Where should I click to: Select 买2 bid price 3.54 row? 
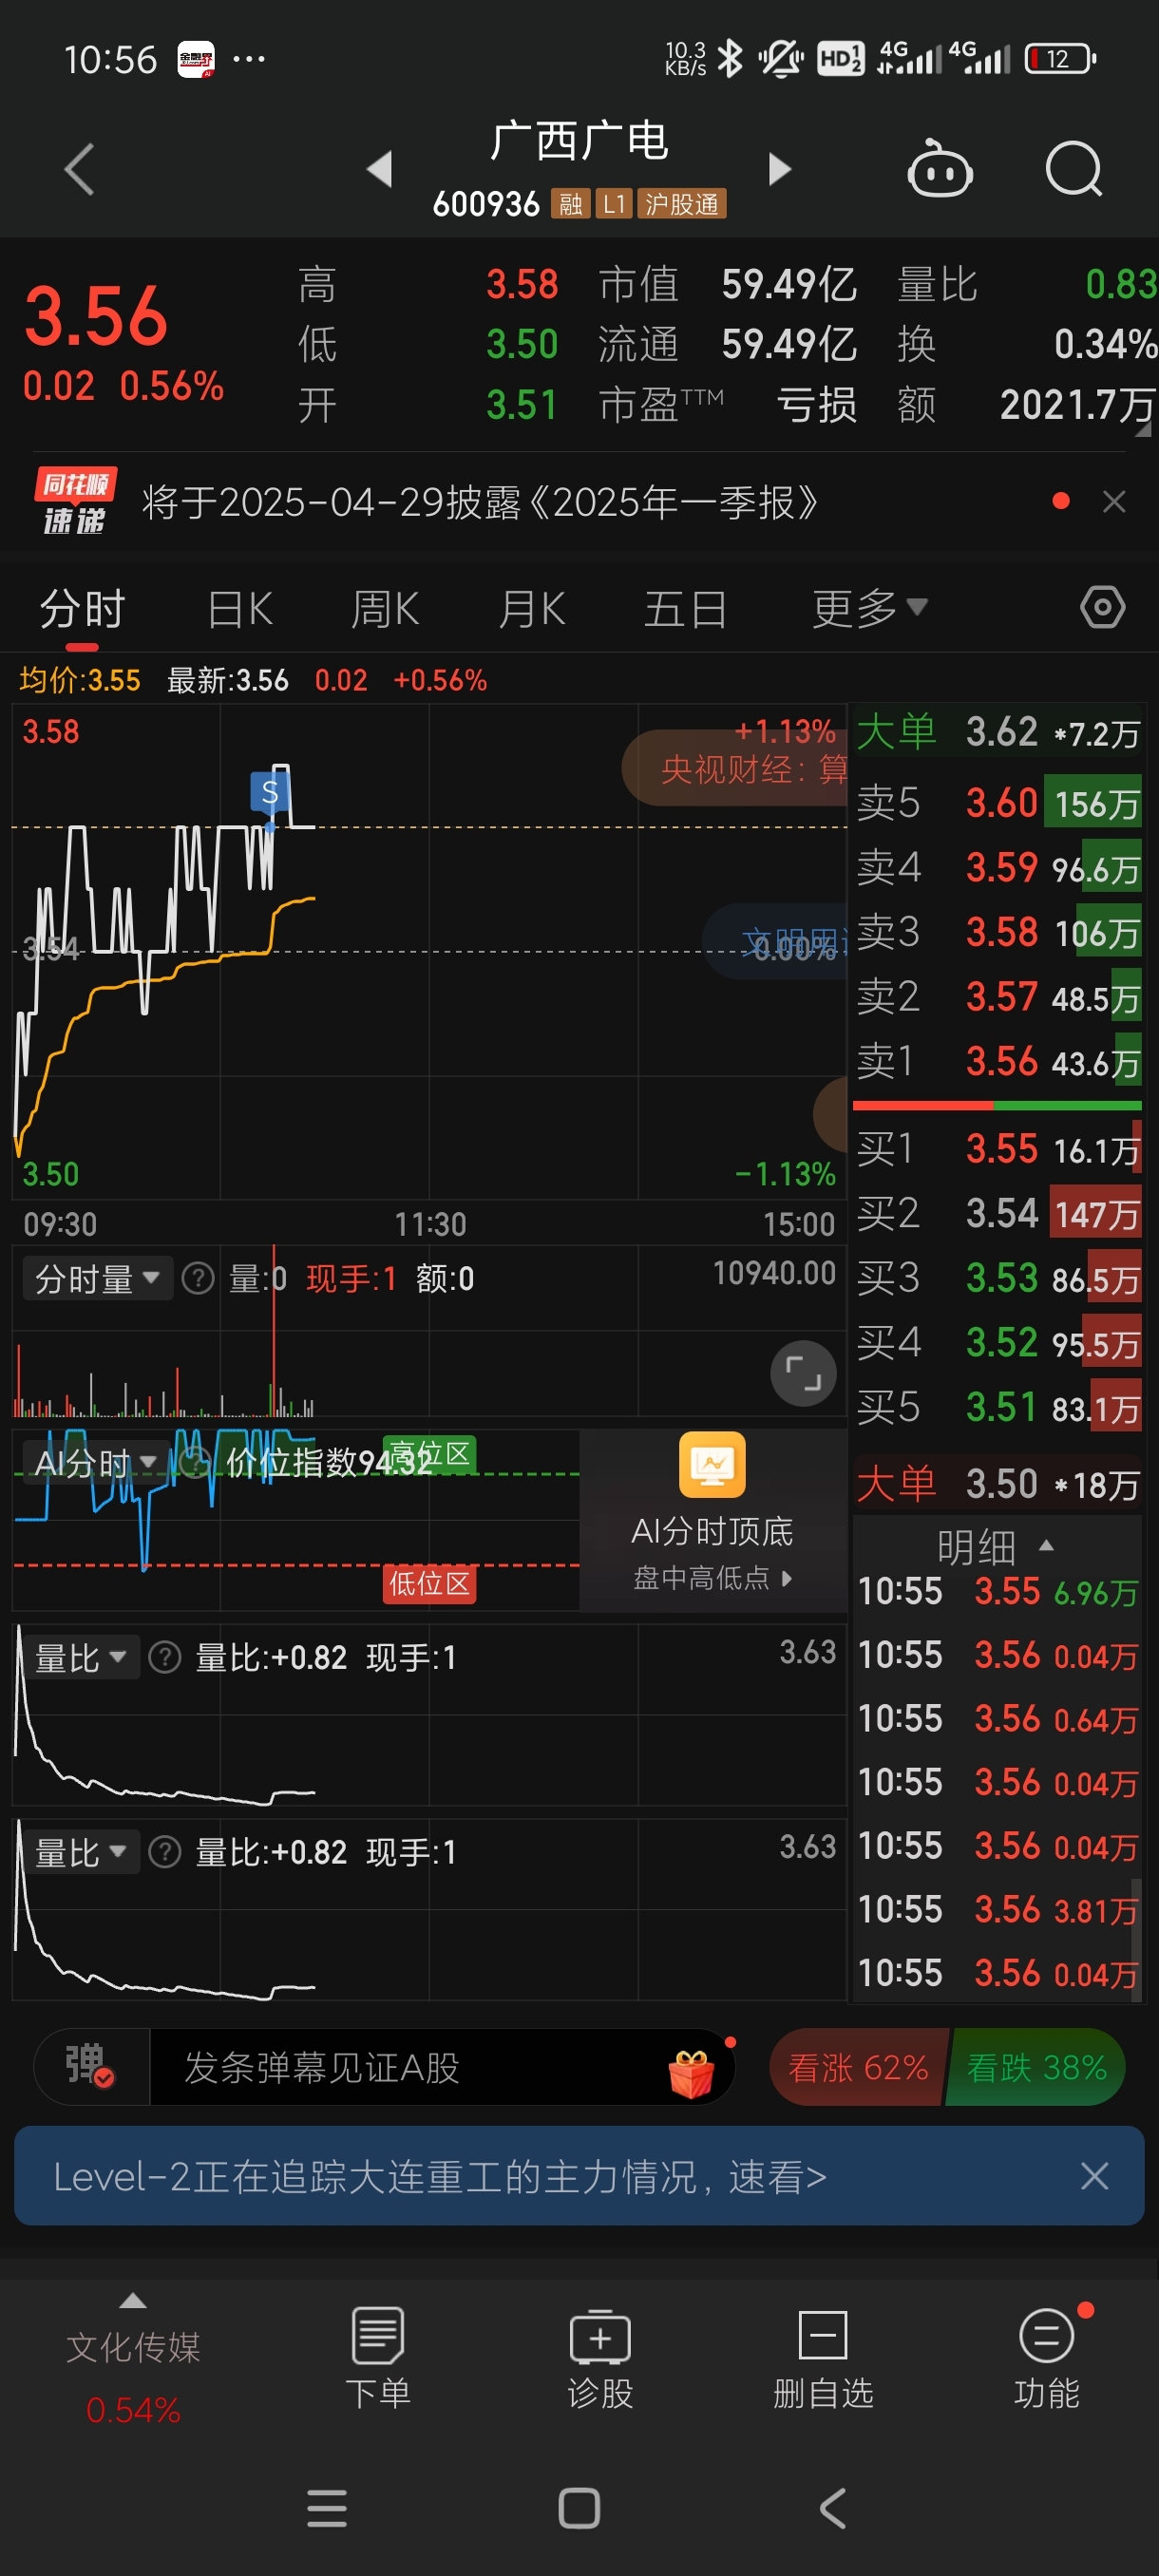[998, 1213]
